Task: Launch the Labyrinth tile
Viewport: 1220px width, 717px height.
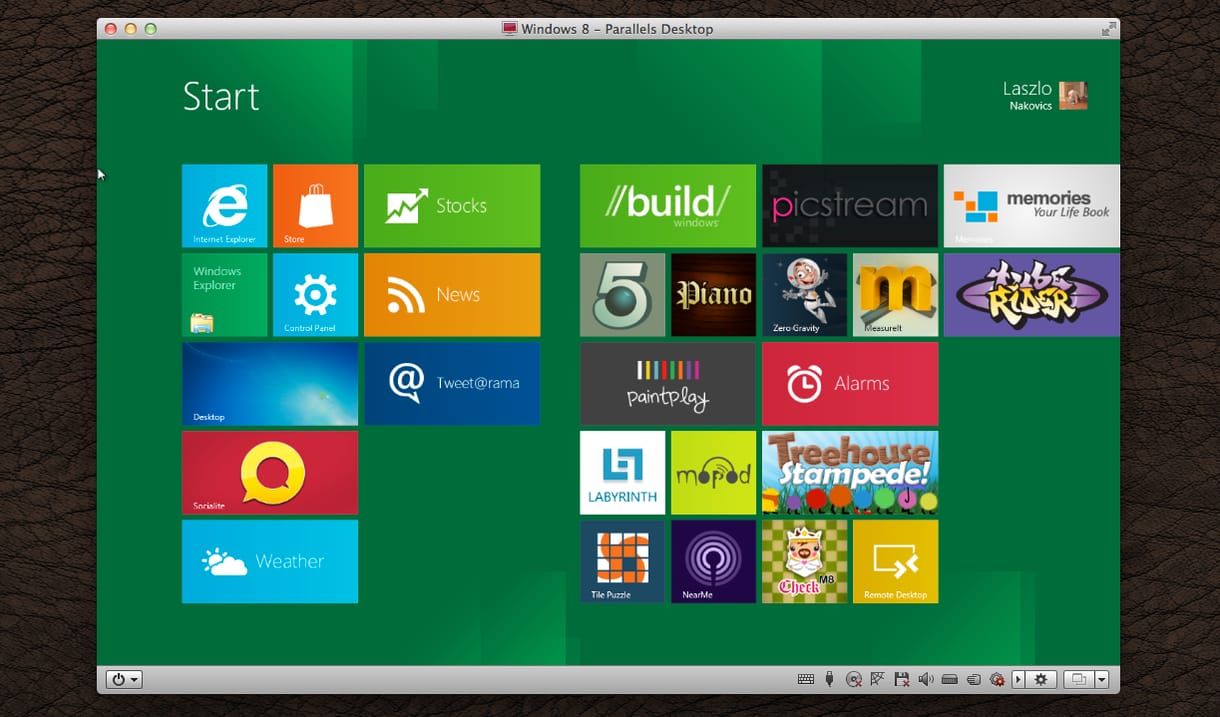Action: click(x=622, y=473)
